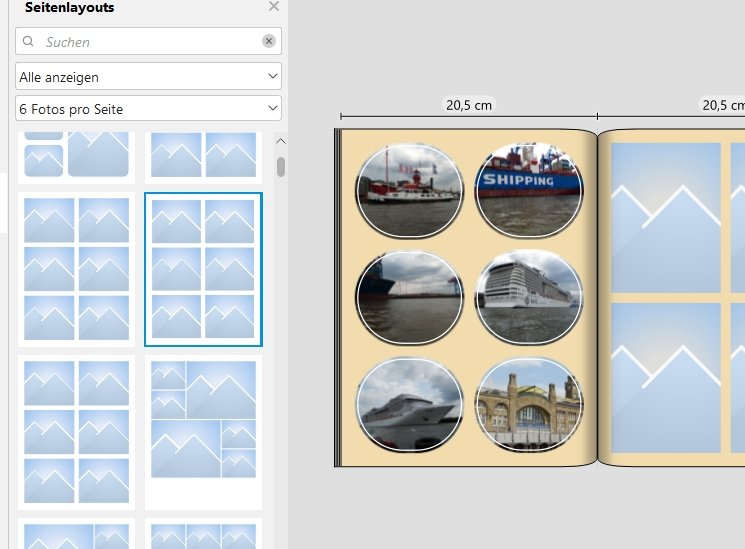Open the '6 Fotos pro Seite' dropdown

(x=148, y=108)
